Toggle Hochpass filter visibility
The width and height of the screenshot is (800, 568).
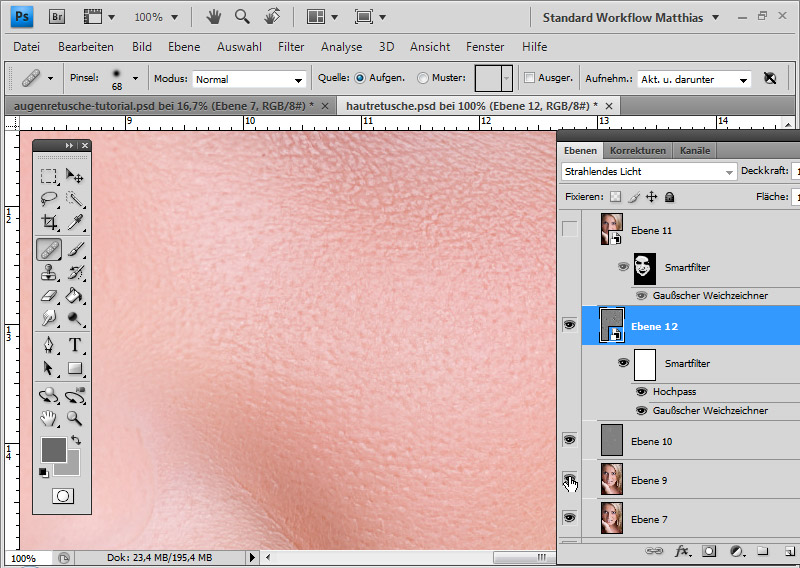[x=642, y=392]
